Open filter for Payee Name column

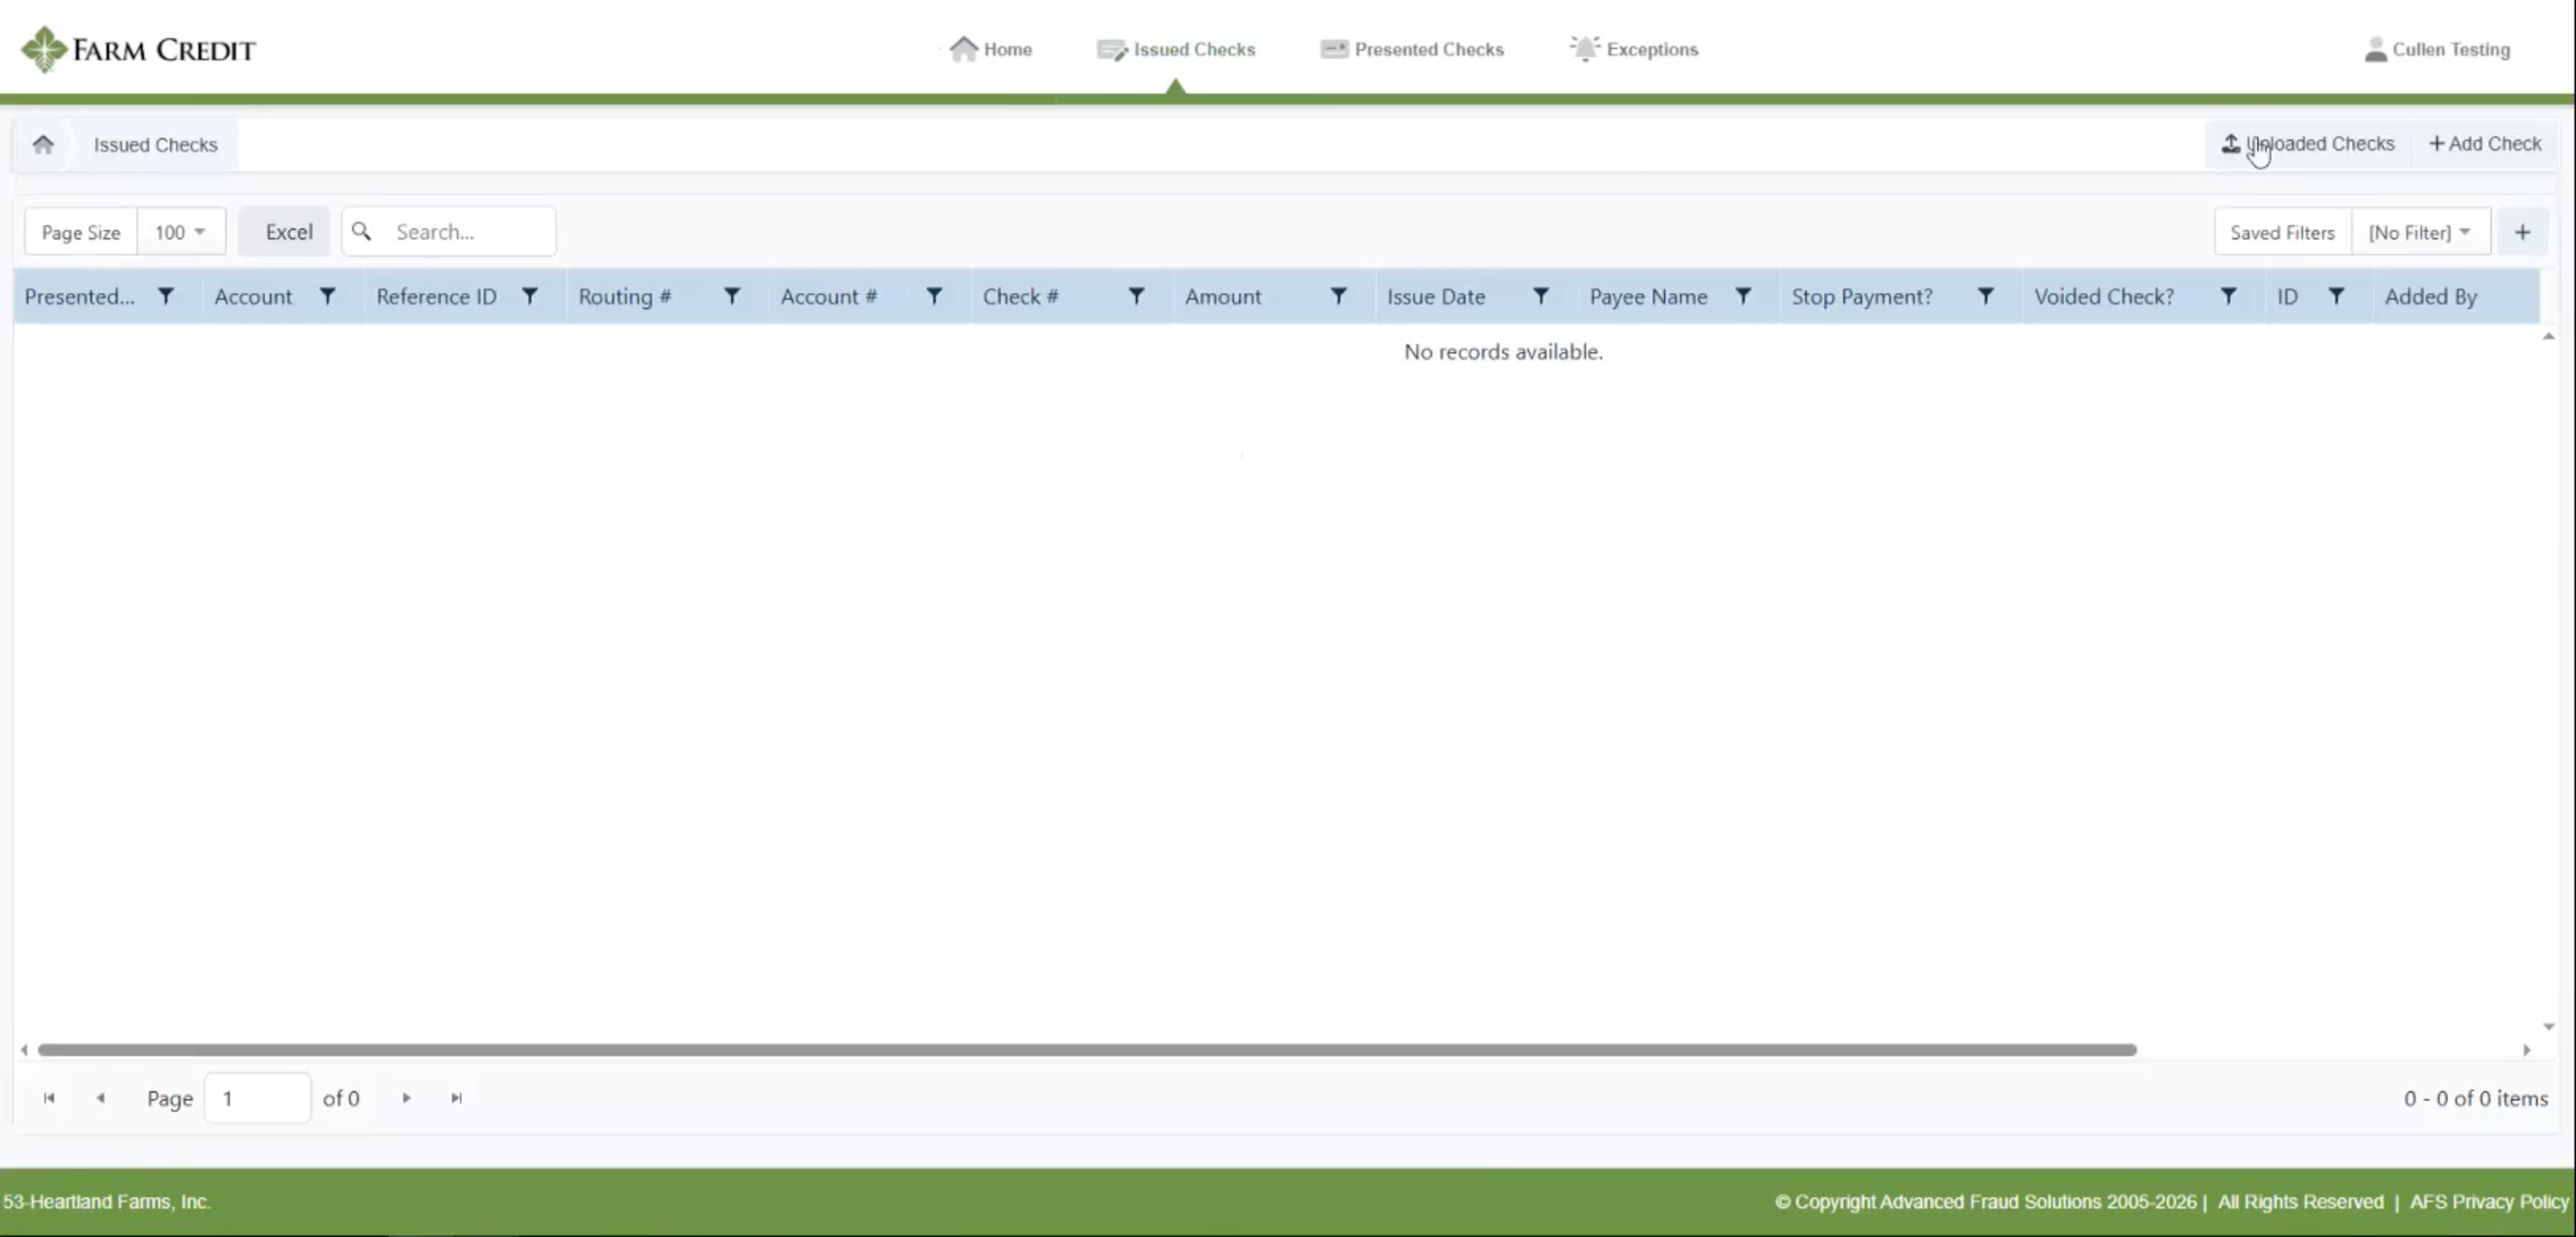pyautogui.click(x=1743, y=296)
